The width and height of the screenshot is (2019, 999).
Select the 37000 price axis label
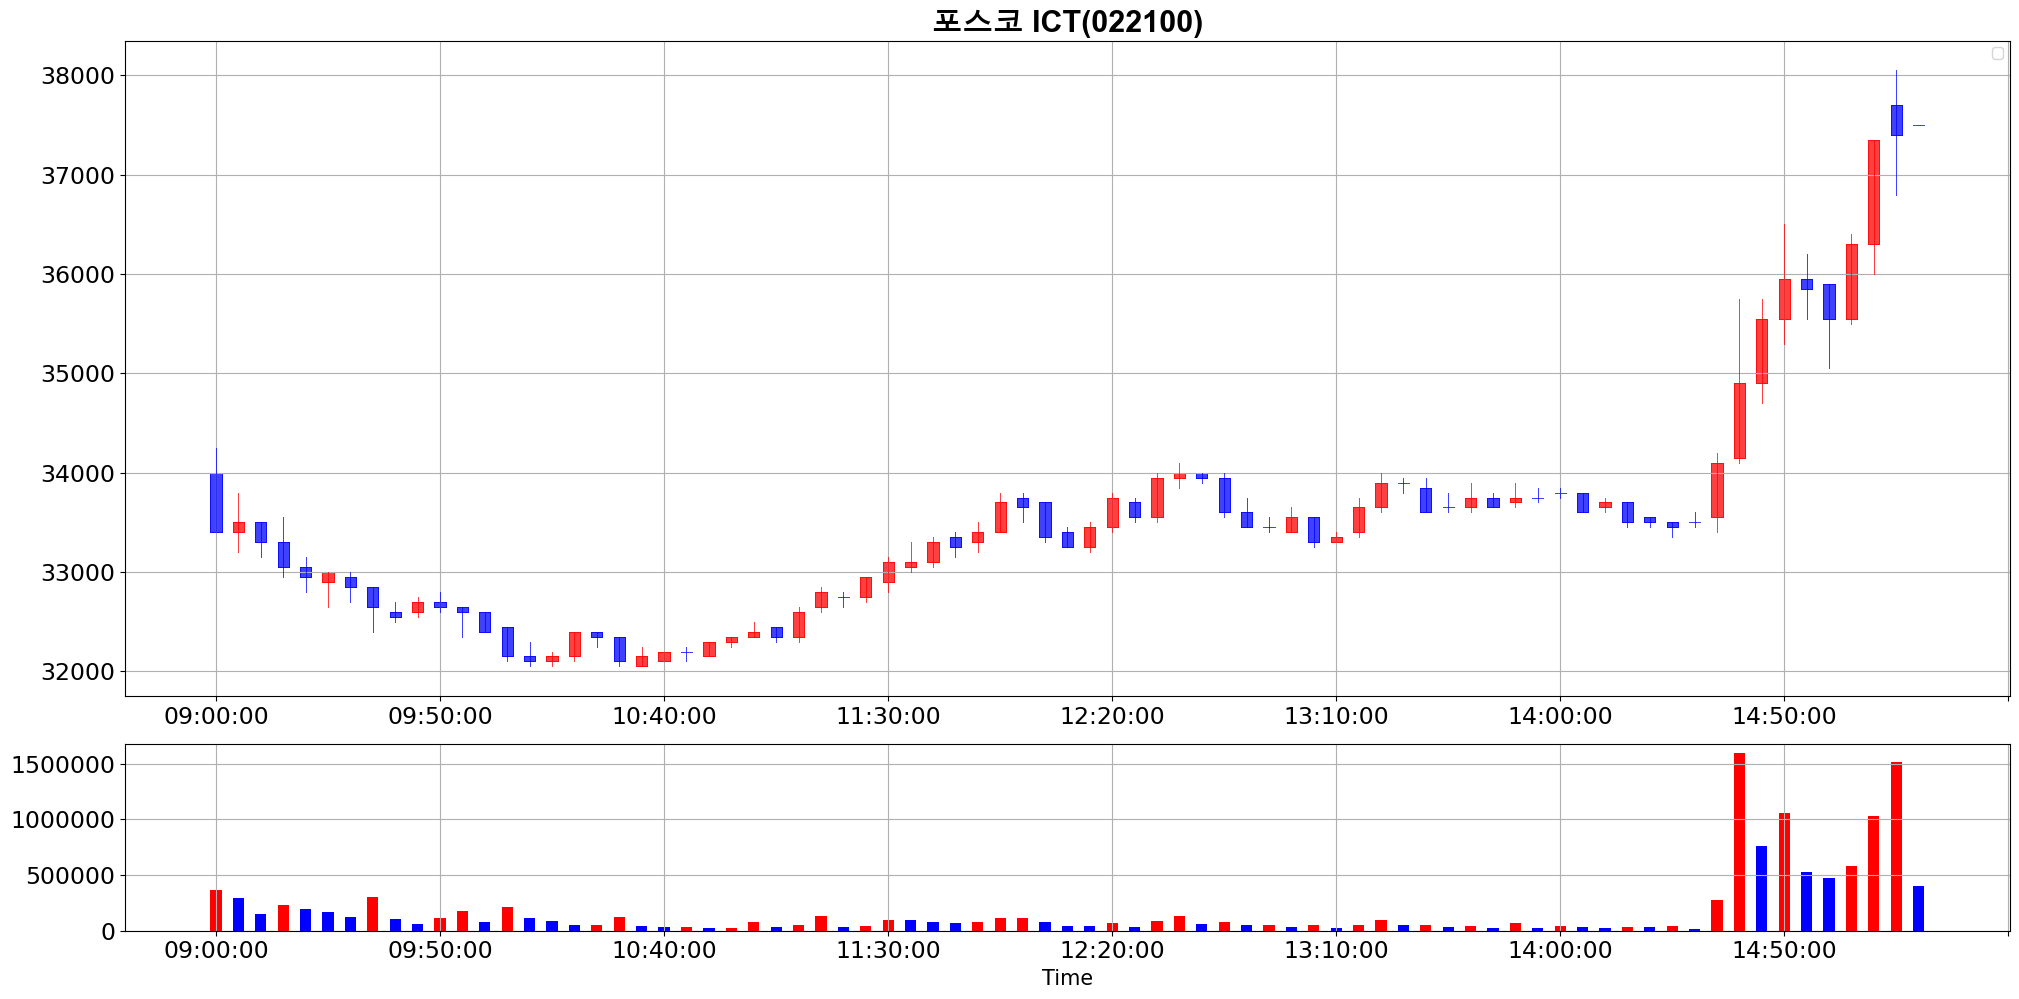[x=78, y=176]
